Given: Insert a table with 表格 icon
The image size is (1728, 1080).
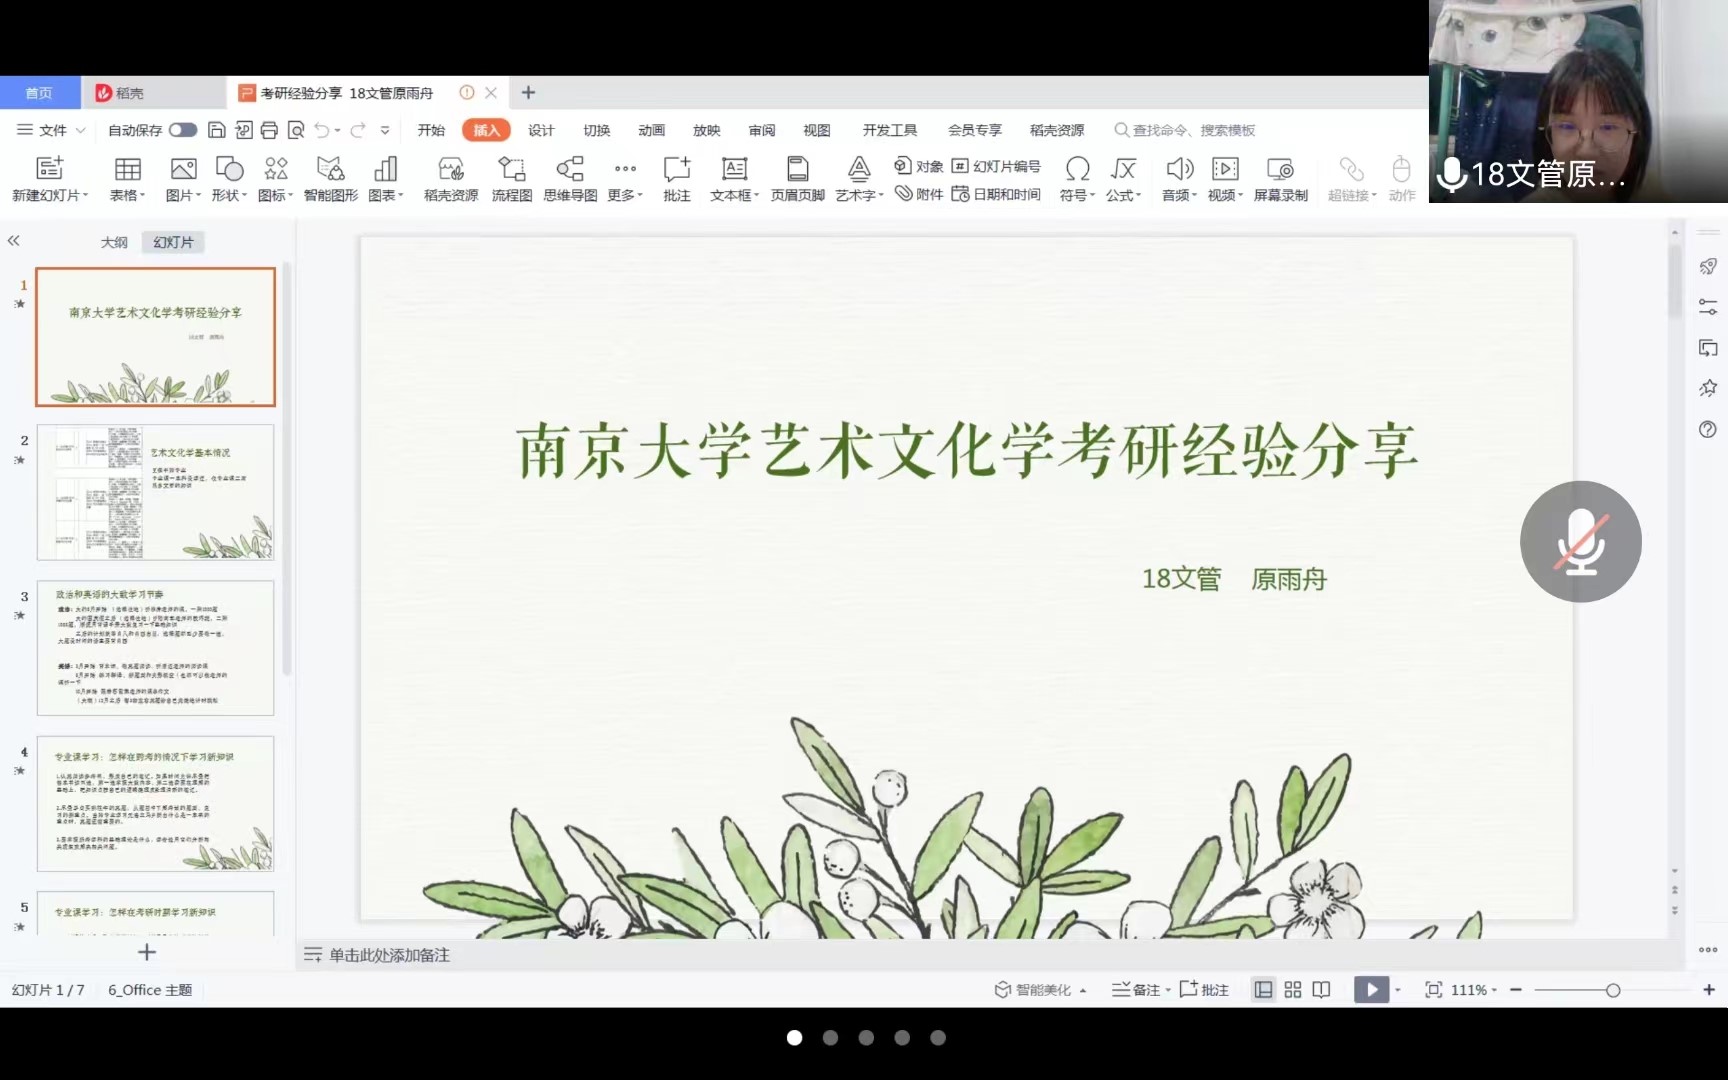Looking at the screenshot, I should point(127,169).
